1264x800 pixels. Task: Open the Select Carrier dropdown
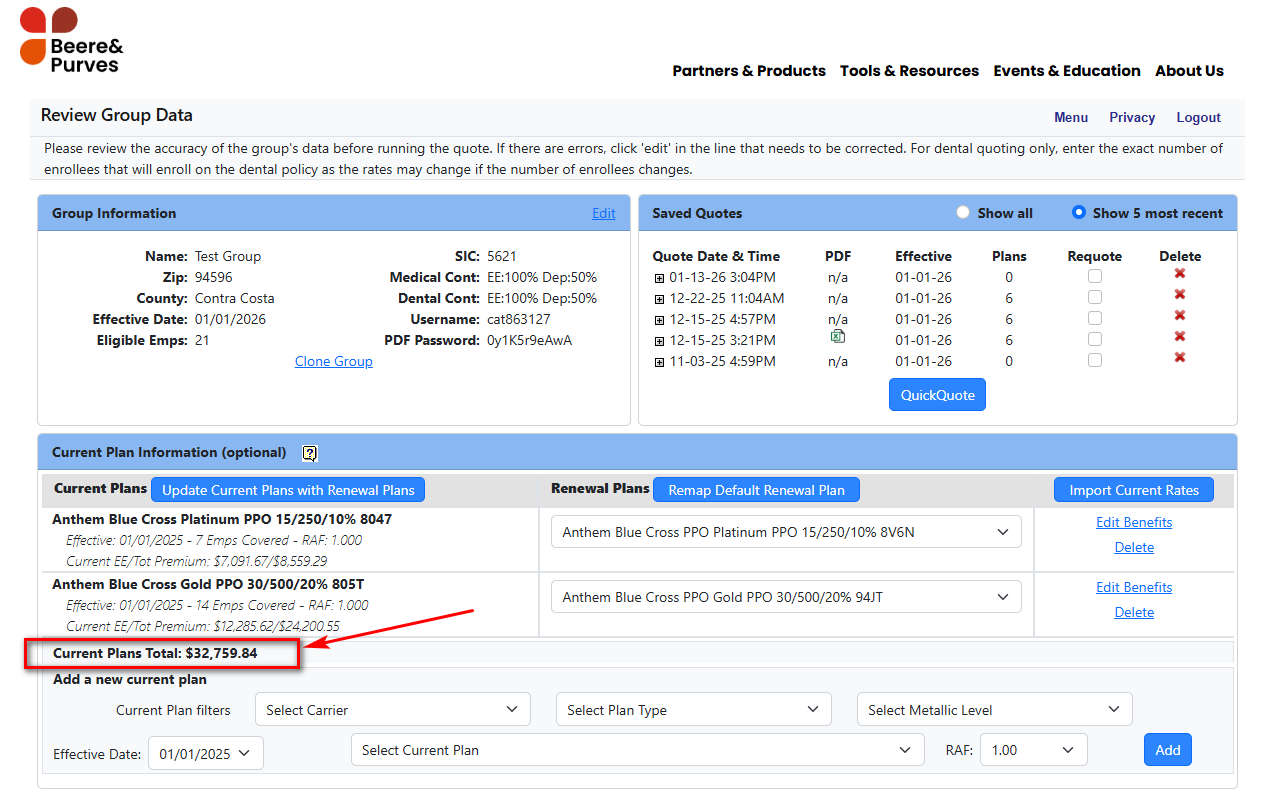point(392,710)
